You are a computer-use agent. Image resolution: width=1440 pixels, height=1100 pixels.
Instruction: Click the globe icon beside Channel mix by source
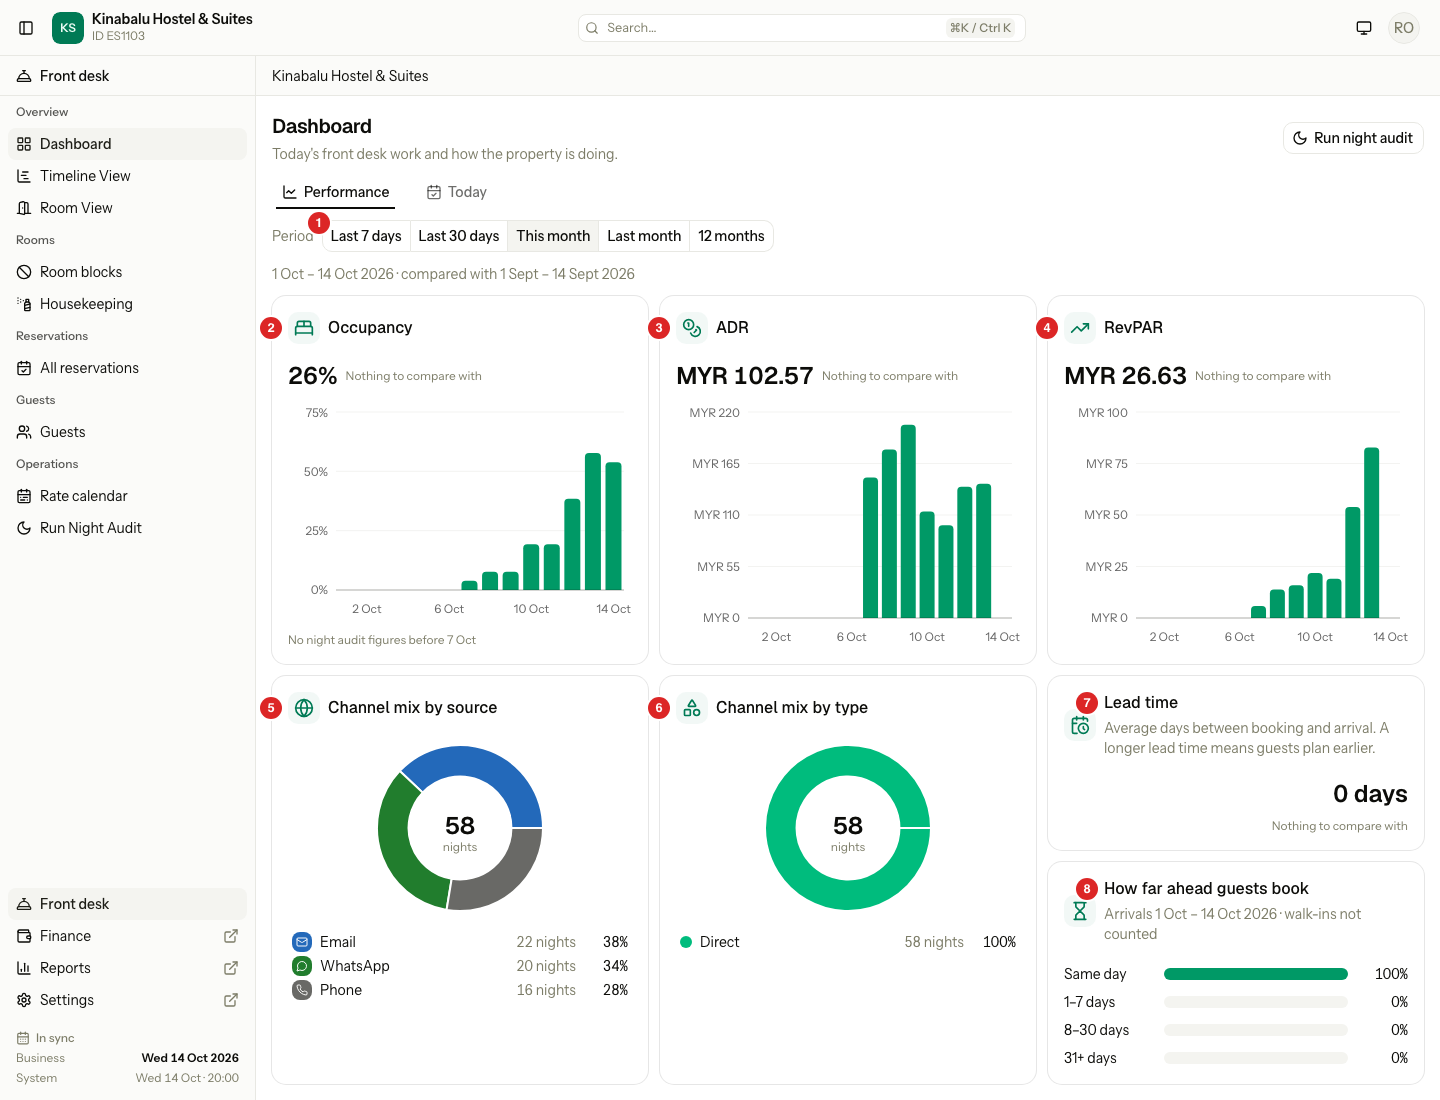pos(304,708)
